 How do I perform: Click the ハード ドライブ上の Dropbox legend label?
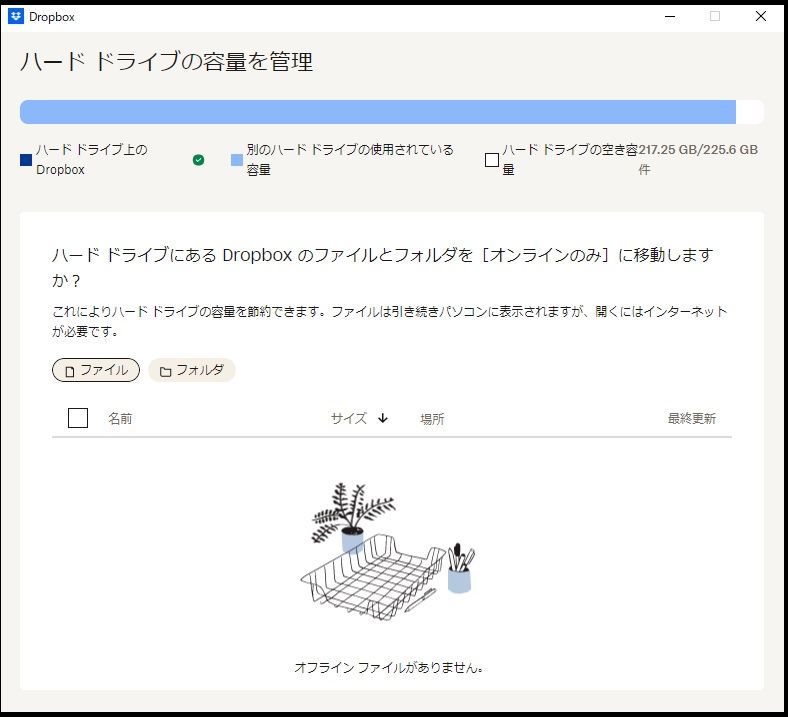pos(91,159)
